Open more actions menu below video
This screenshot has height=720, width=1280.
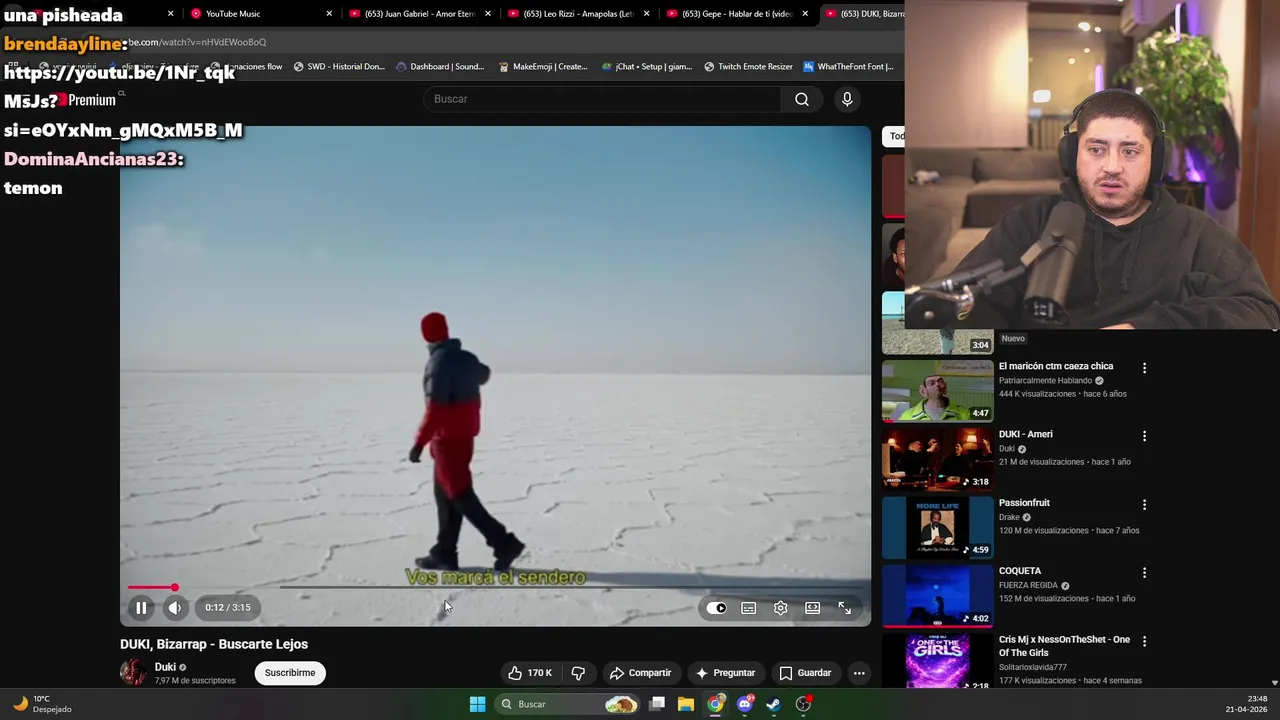click(859, 673)
